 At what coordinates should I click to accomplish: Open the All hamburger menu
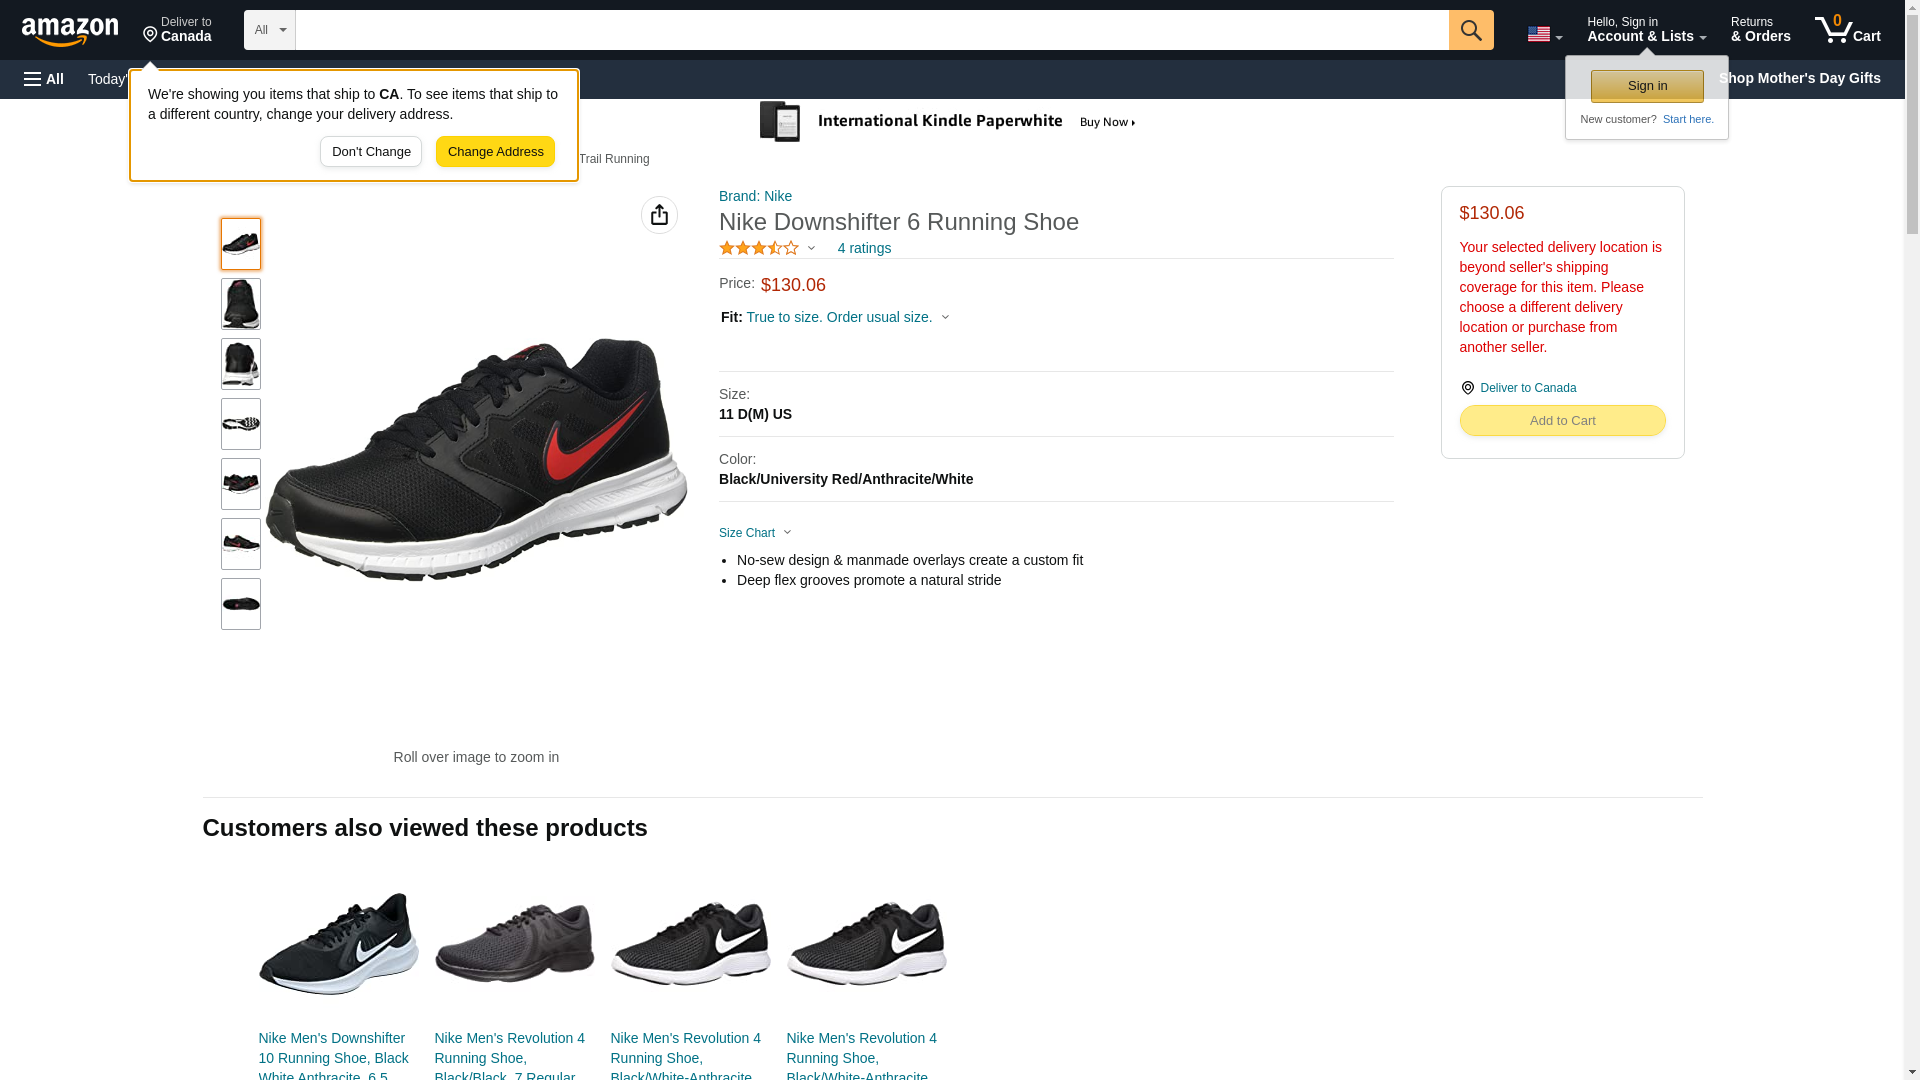click(44, 79)
